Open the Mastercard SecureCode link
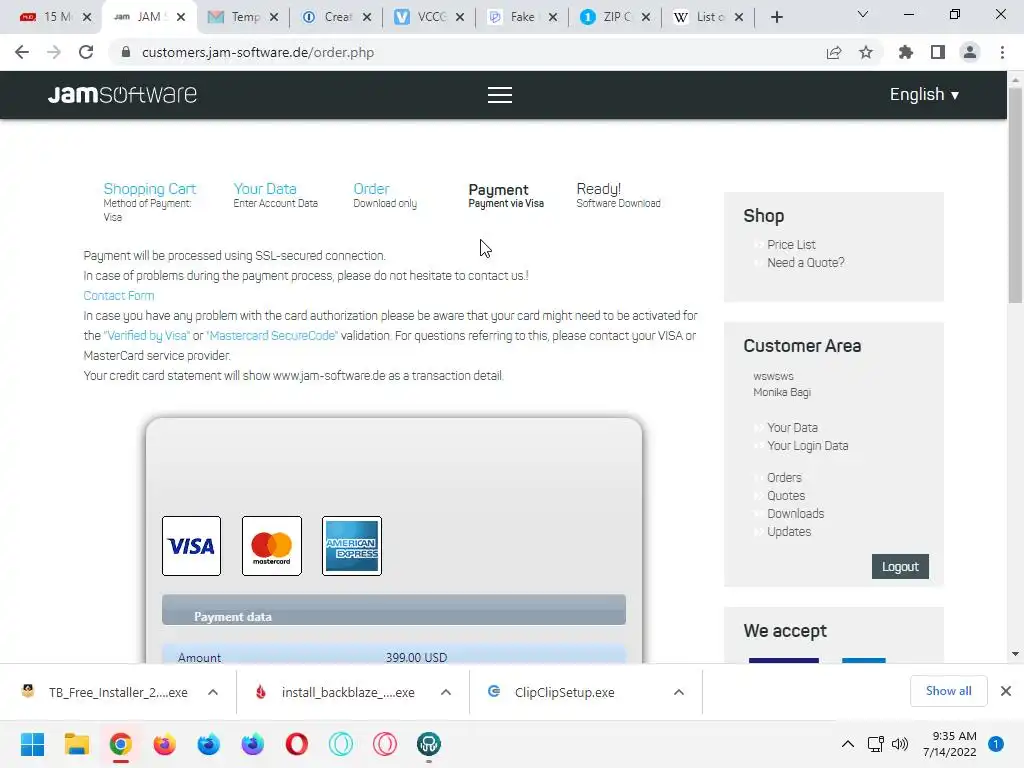Viewport: 1024px width, 768px height. pos(272,336)
